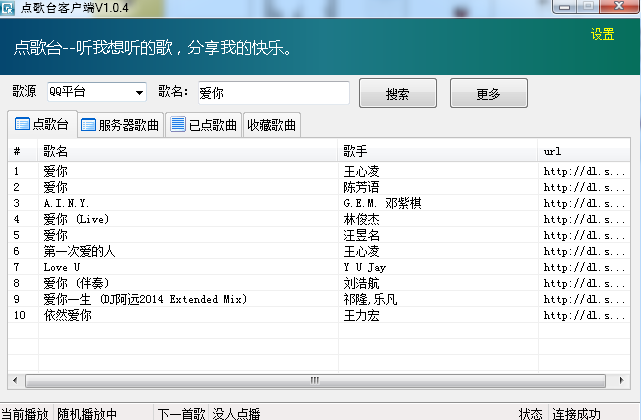Click the 点歌台 tab icon
This screenshot has height=420, width=641.
(x=22, y=125)
